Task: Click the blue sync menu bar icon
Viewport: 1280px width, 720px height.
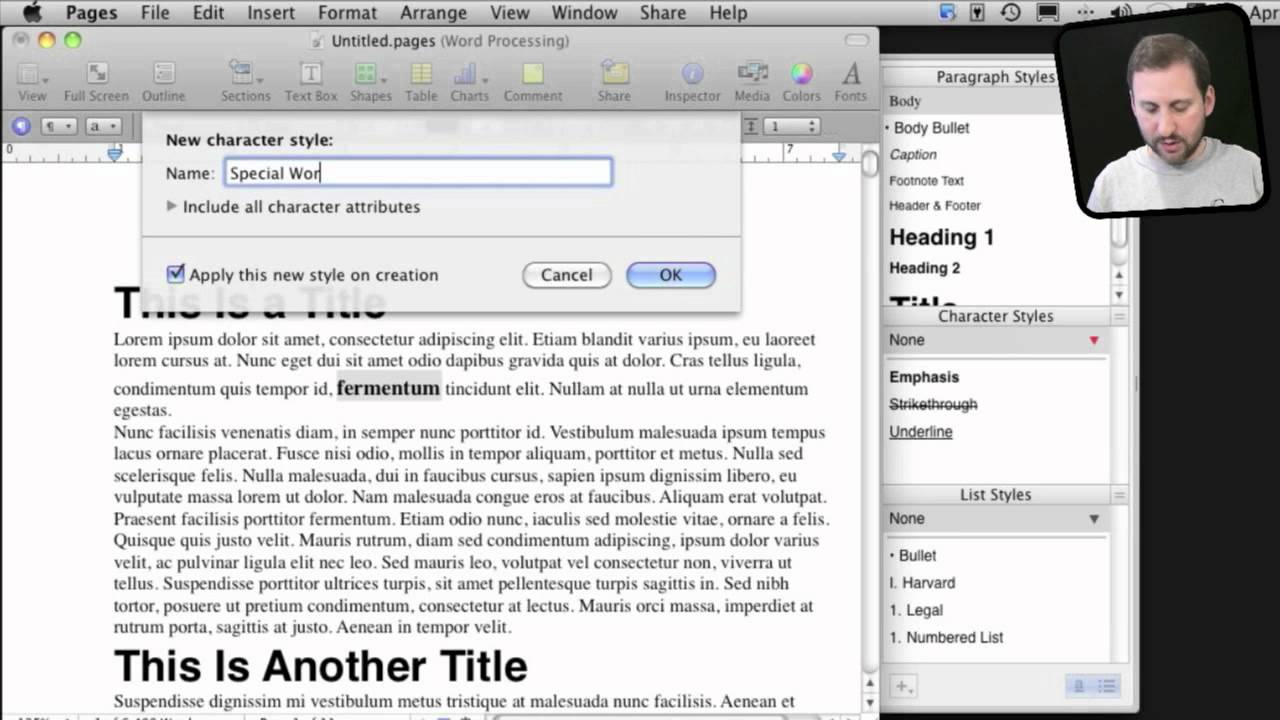Action: pyautogui.click(x=948, y=13)
